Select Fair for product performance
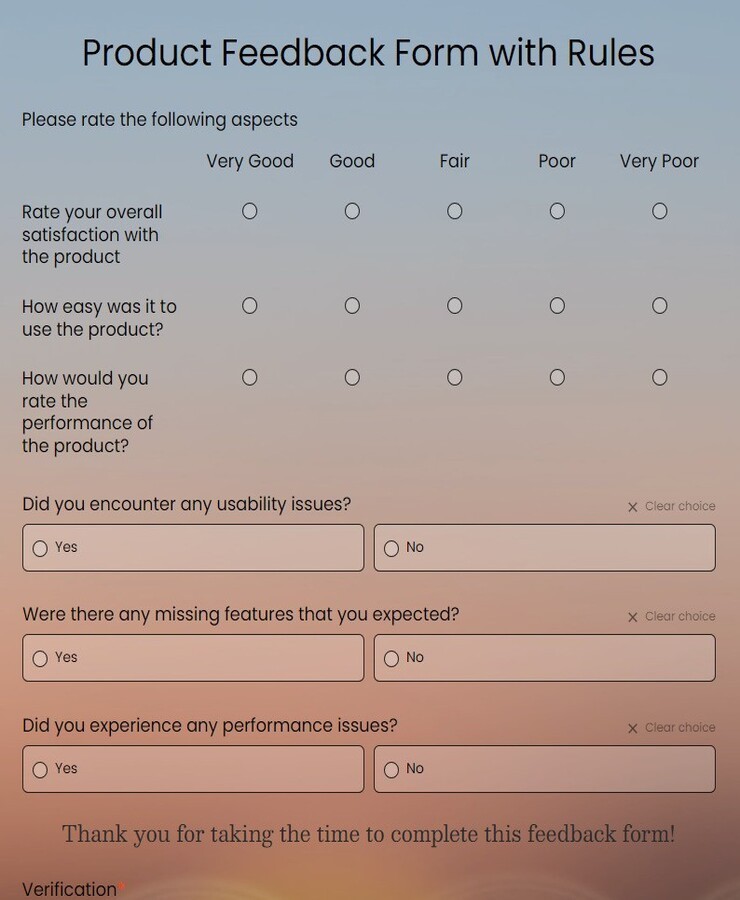 coord(454,376)
